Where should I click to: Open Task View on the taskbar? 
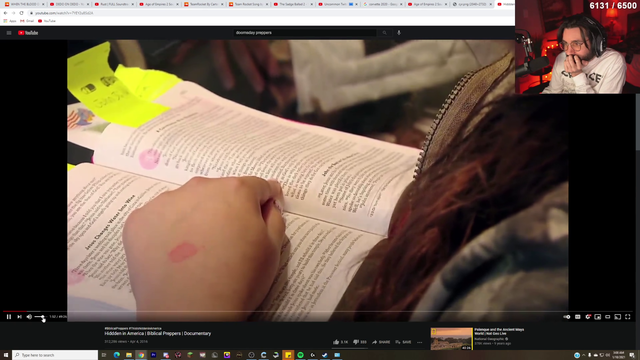click(x=104, y=355)
